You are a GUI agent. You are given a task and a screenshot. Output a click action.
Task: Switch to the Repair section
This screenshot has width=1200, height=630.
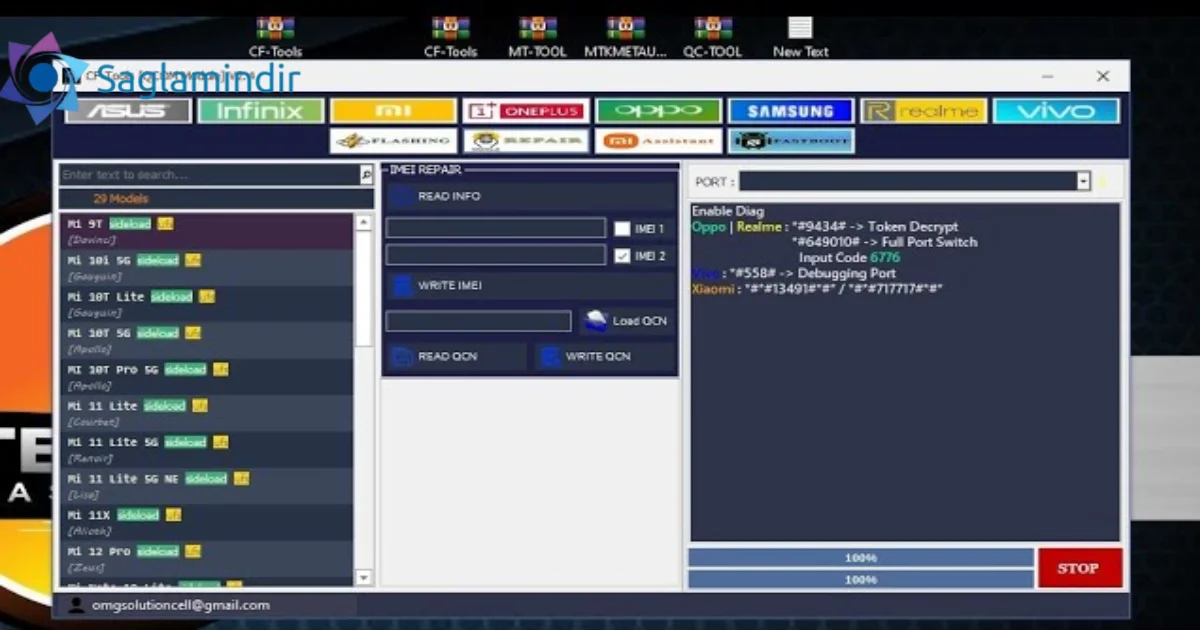tap(526, 141)
